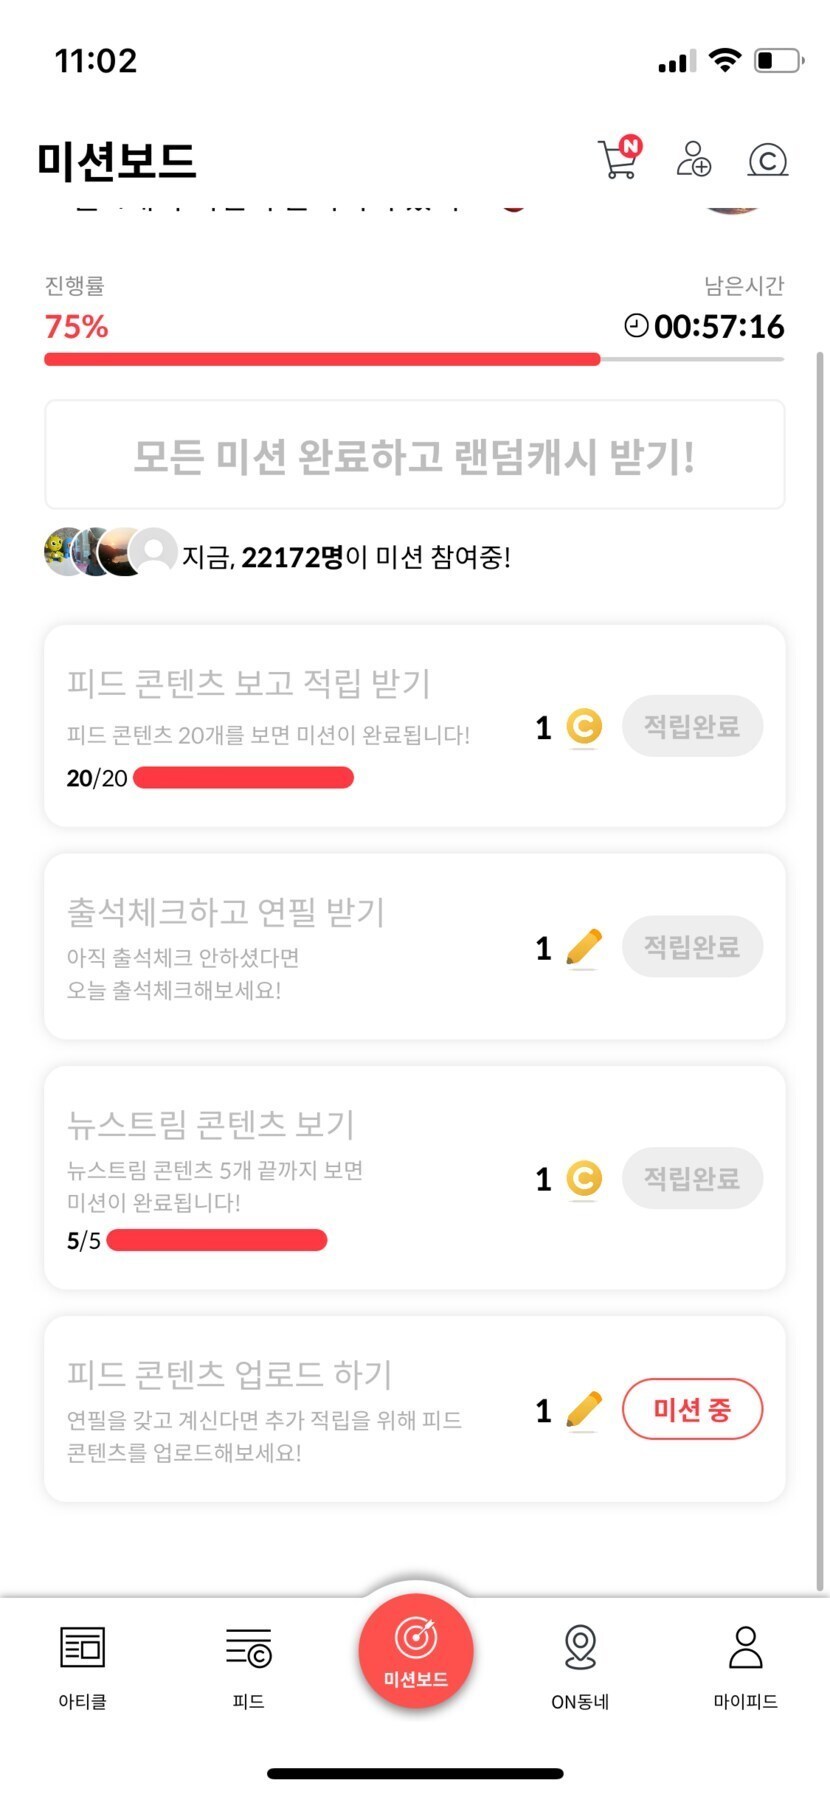Click the pencil icon on 업로드 하기 card
The image size is (830, 1797).
click(x=584, y=1410)
